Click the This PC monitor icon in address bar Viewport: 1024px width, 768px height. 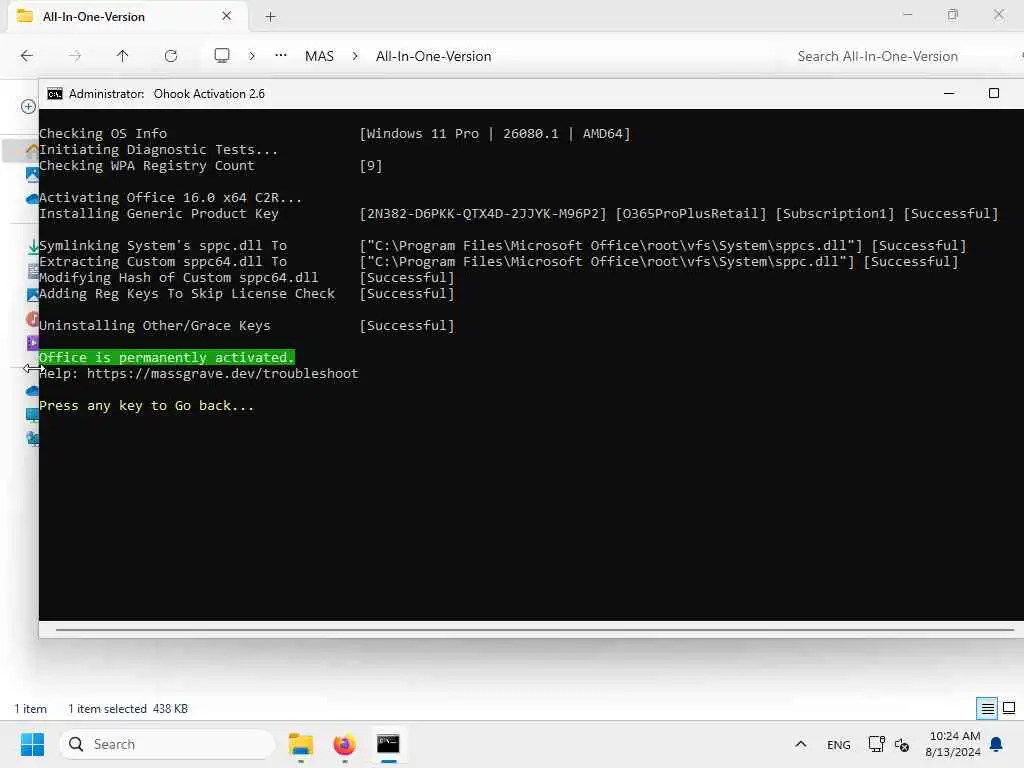[222, 56]
